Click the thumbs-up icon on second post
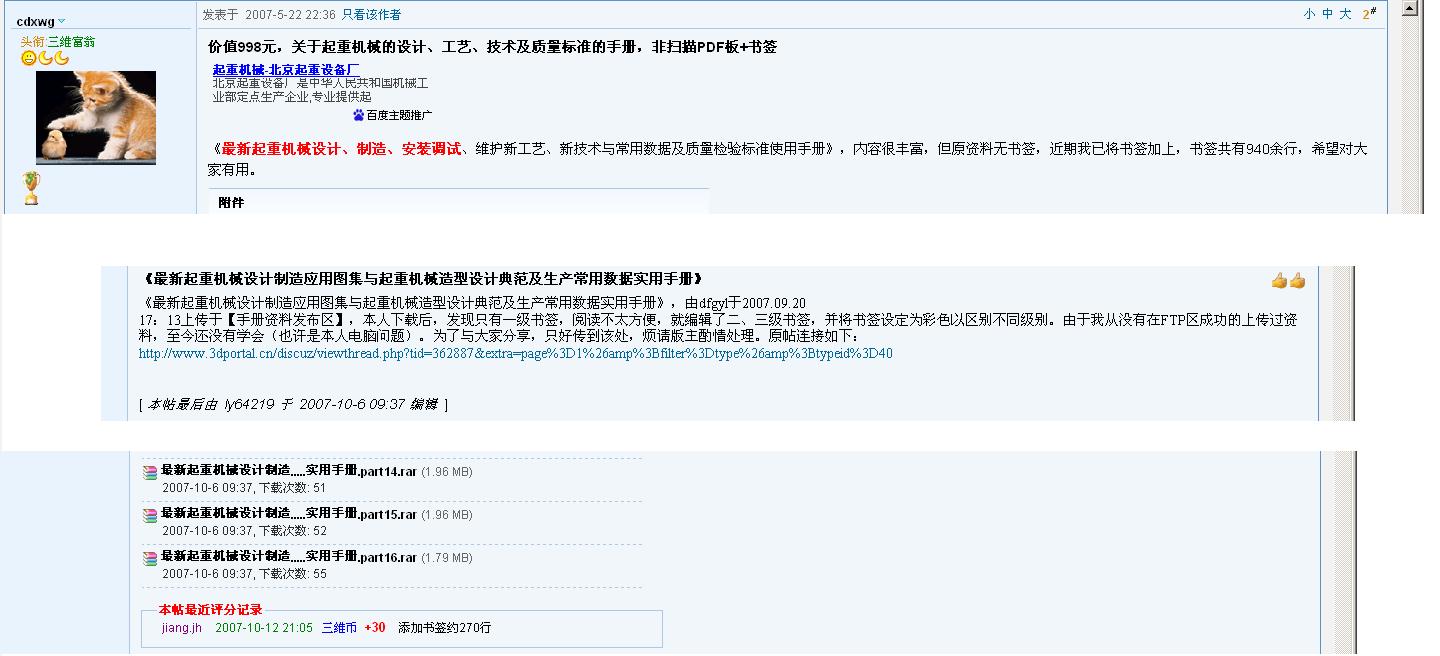Screen dimensions: 1440x656 point(1288,281)
